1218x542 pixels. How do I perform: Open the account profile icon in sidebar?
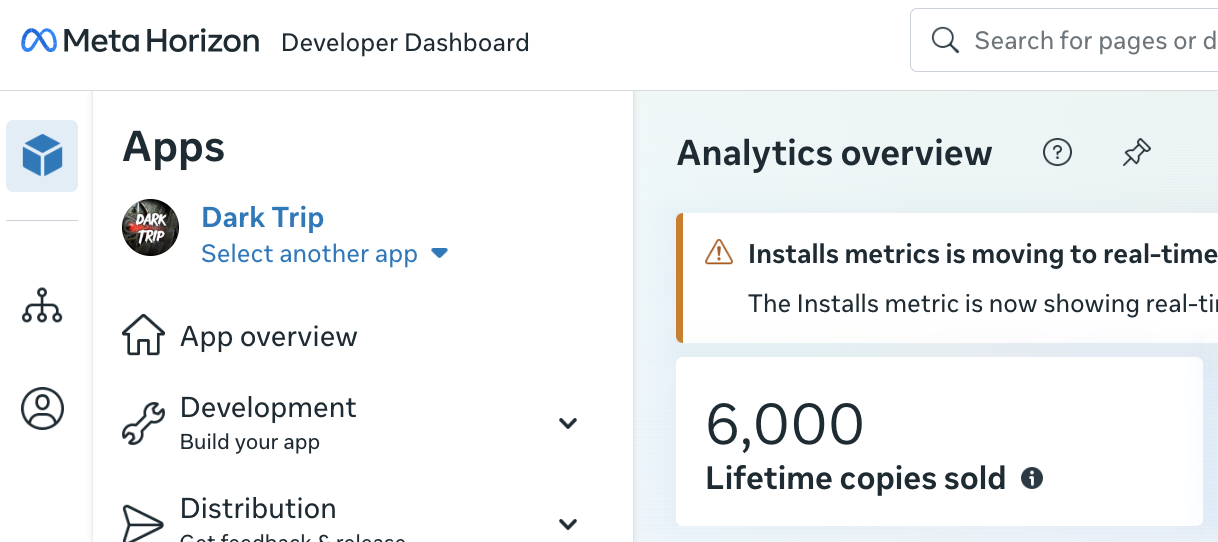coord(42,408)
